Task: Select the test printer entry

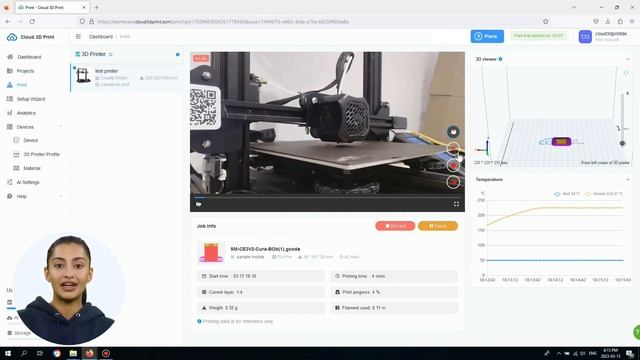Action: (x=127, y=78)
